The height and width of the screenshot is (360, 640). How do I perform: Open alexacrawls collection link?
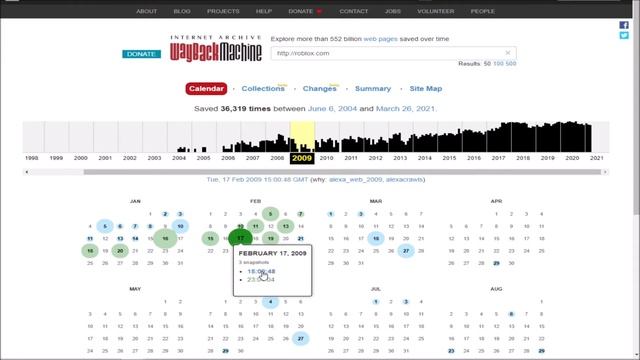click(404, 180)
